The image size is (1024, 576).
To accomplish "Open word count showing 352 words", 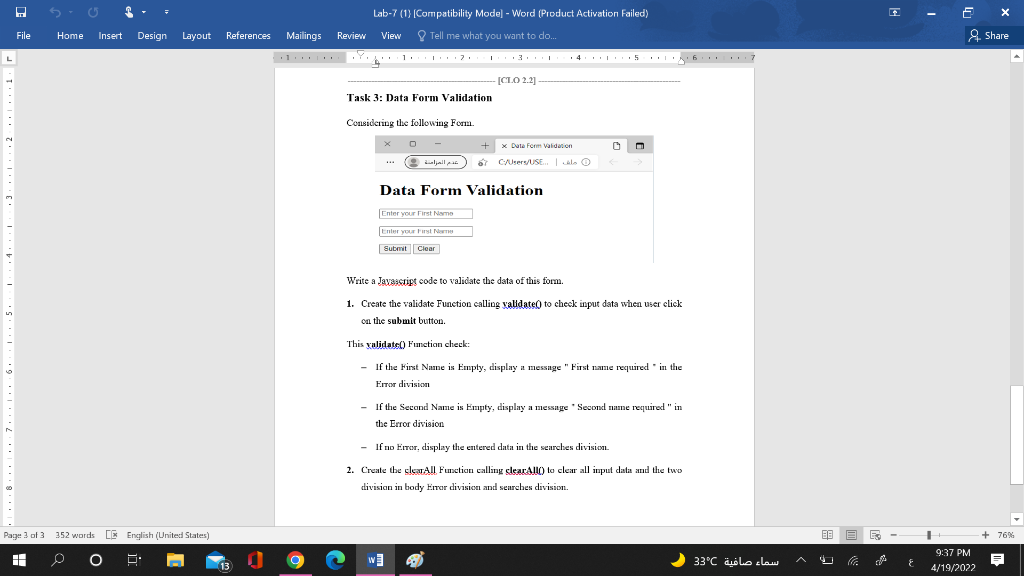I will tap(75, 535).
